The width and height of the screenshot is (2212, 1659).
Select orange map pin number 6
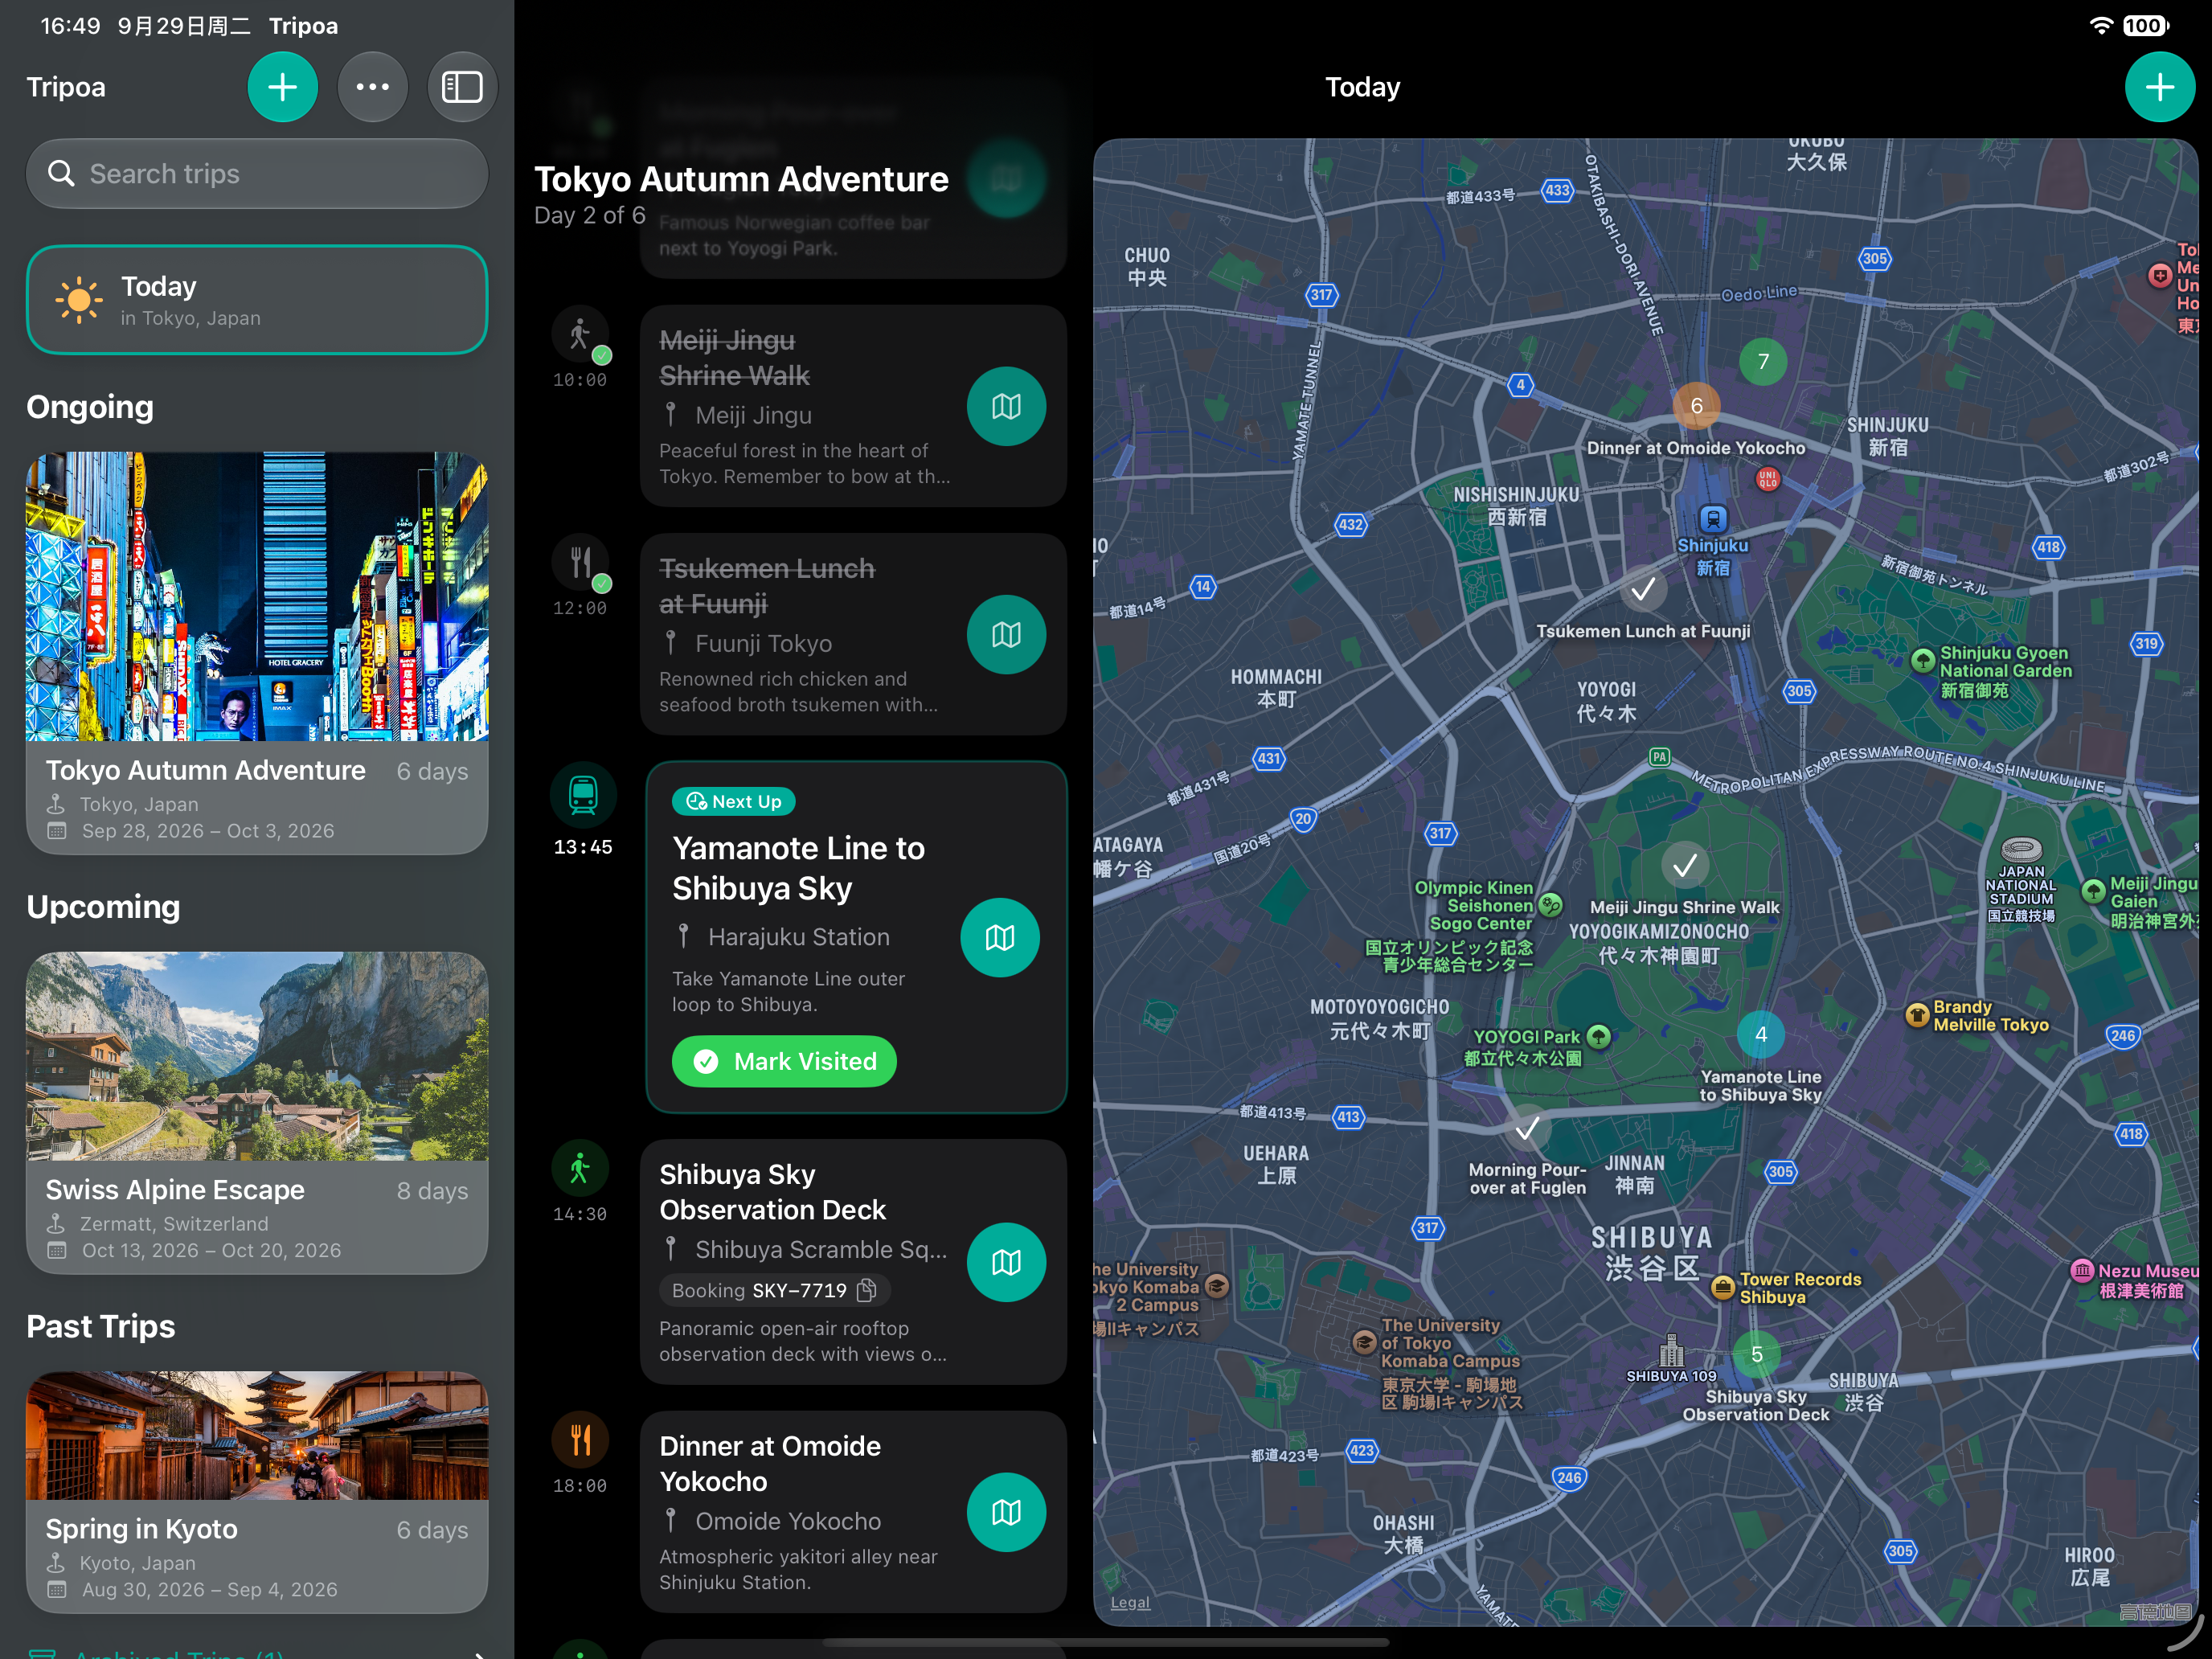coord(1696,406)
